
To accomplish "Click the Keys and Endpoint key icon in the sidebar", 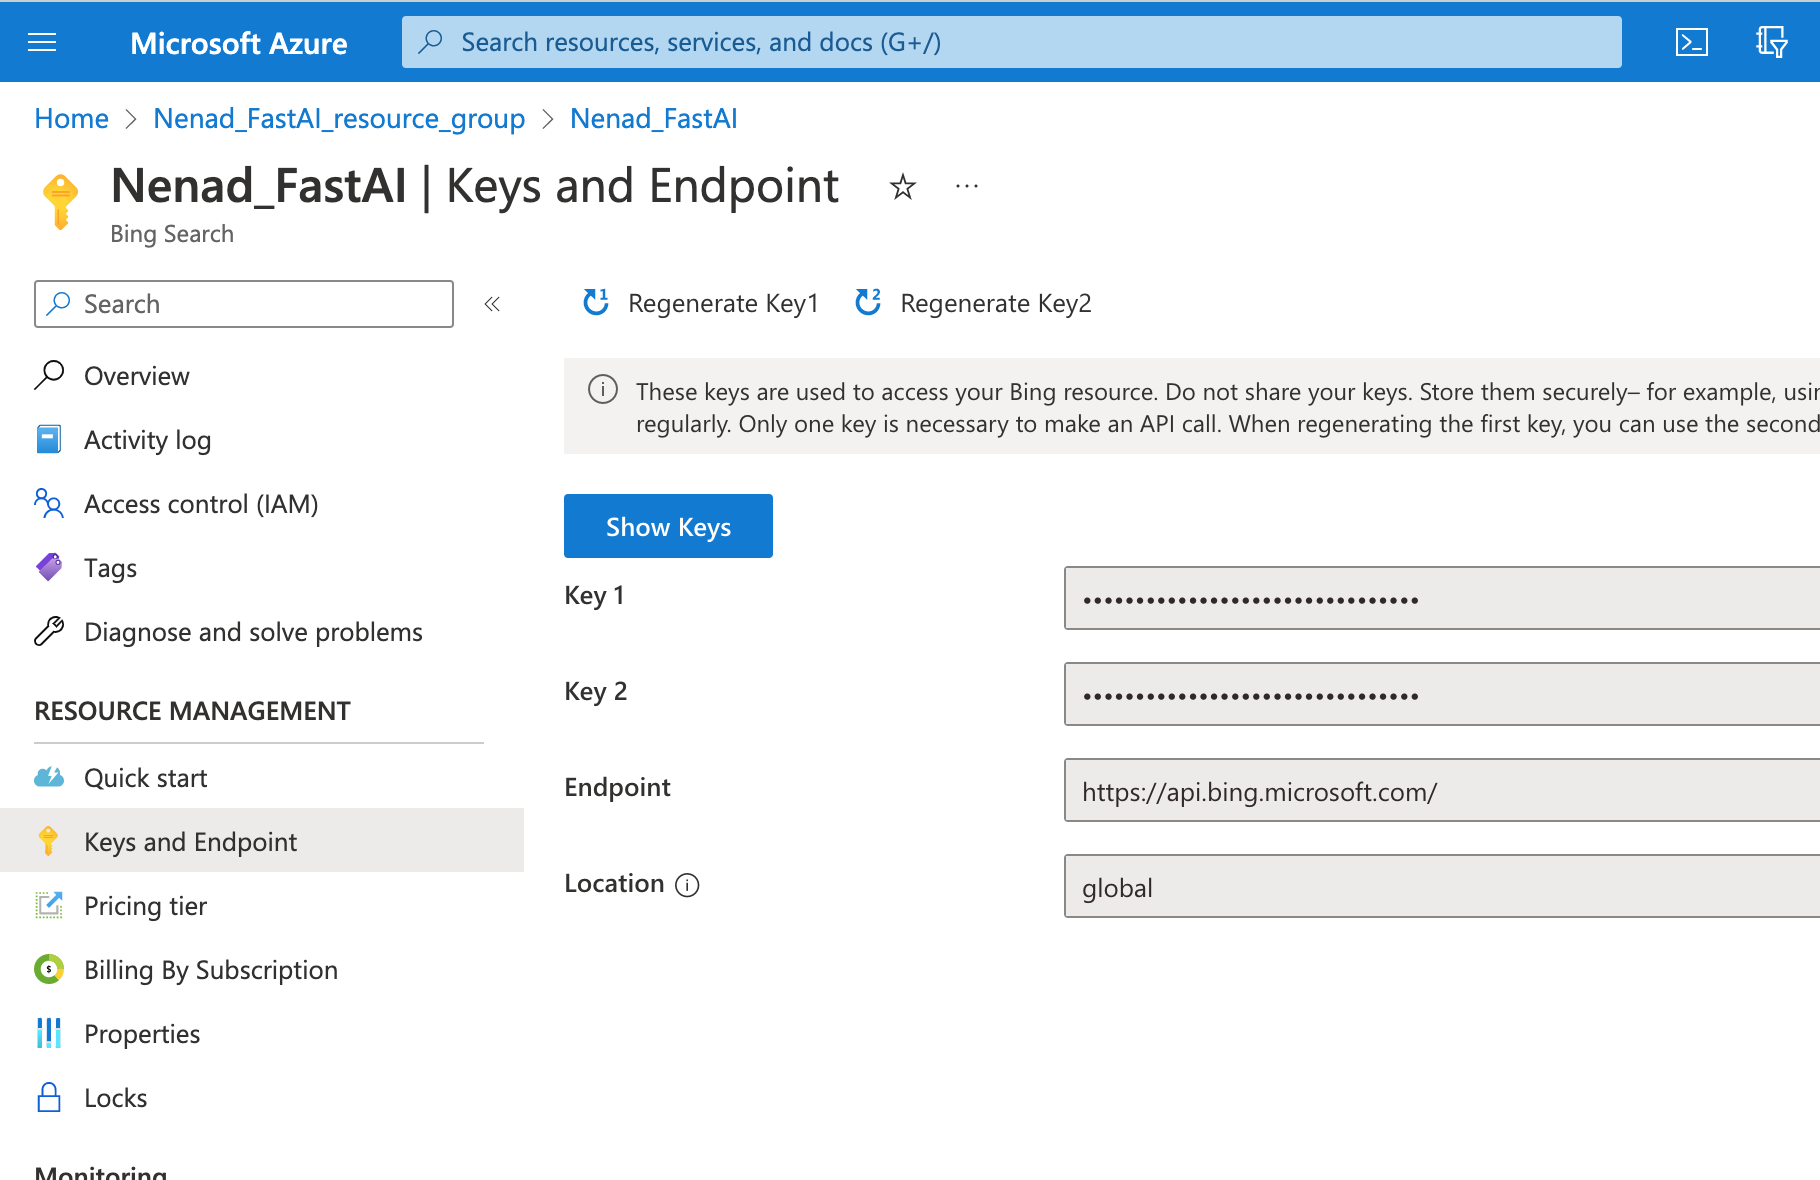I will 48,841.
